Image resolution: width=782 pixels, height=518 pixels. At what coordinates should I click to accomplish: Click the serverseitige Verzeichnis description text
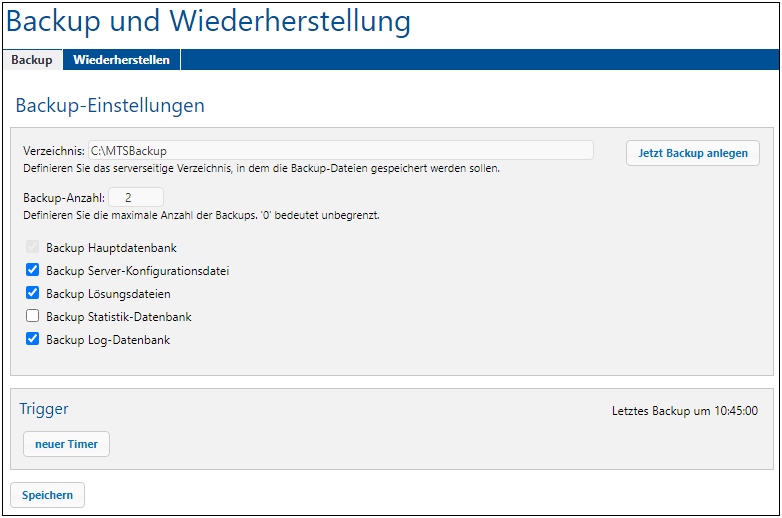(261, 168)
